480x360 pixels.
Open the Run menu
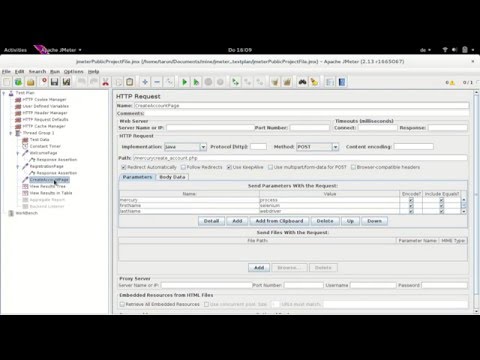[55, 72]
